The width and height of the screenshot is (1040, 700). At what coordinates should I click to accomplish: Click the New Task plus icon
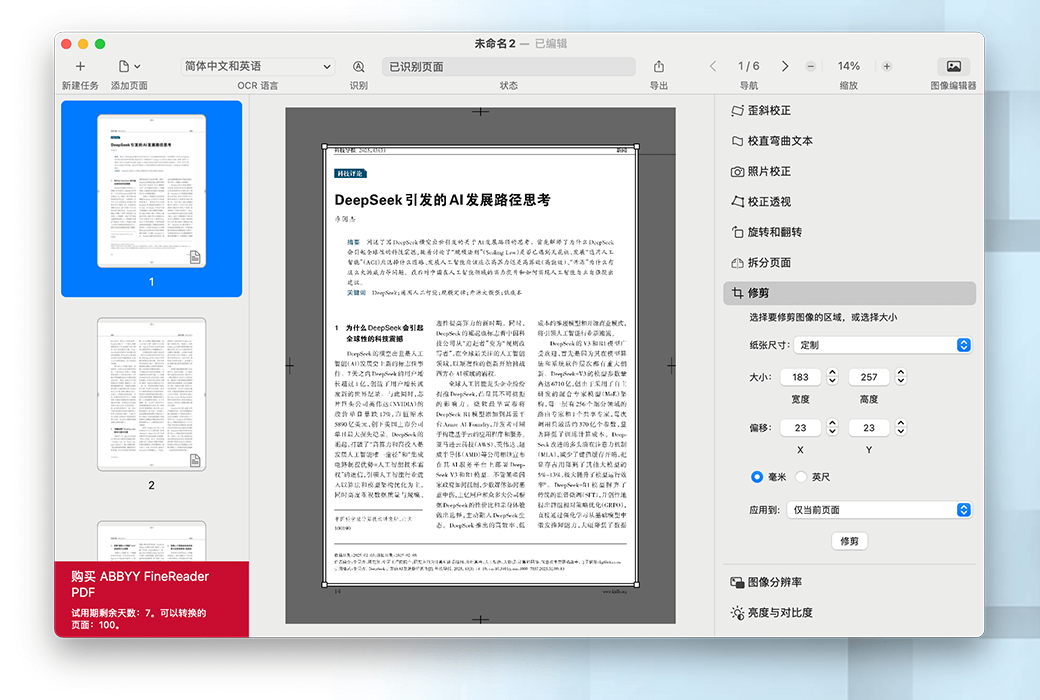point(80,66)
